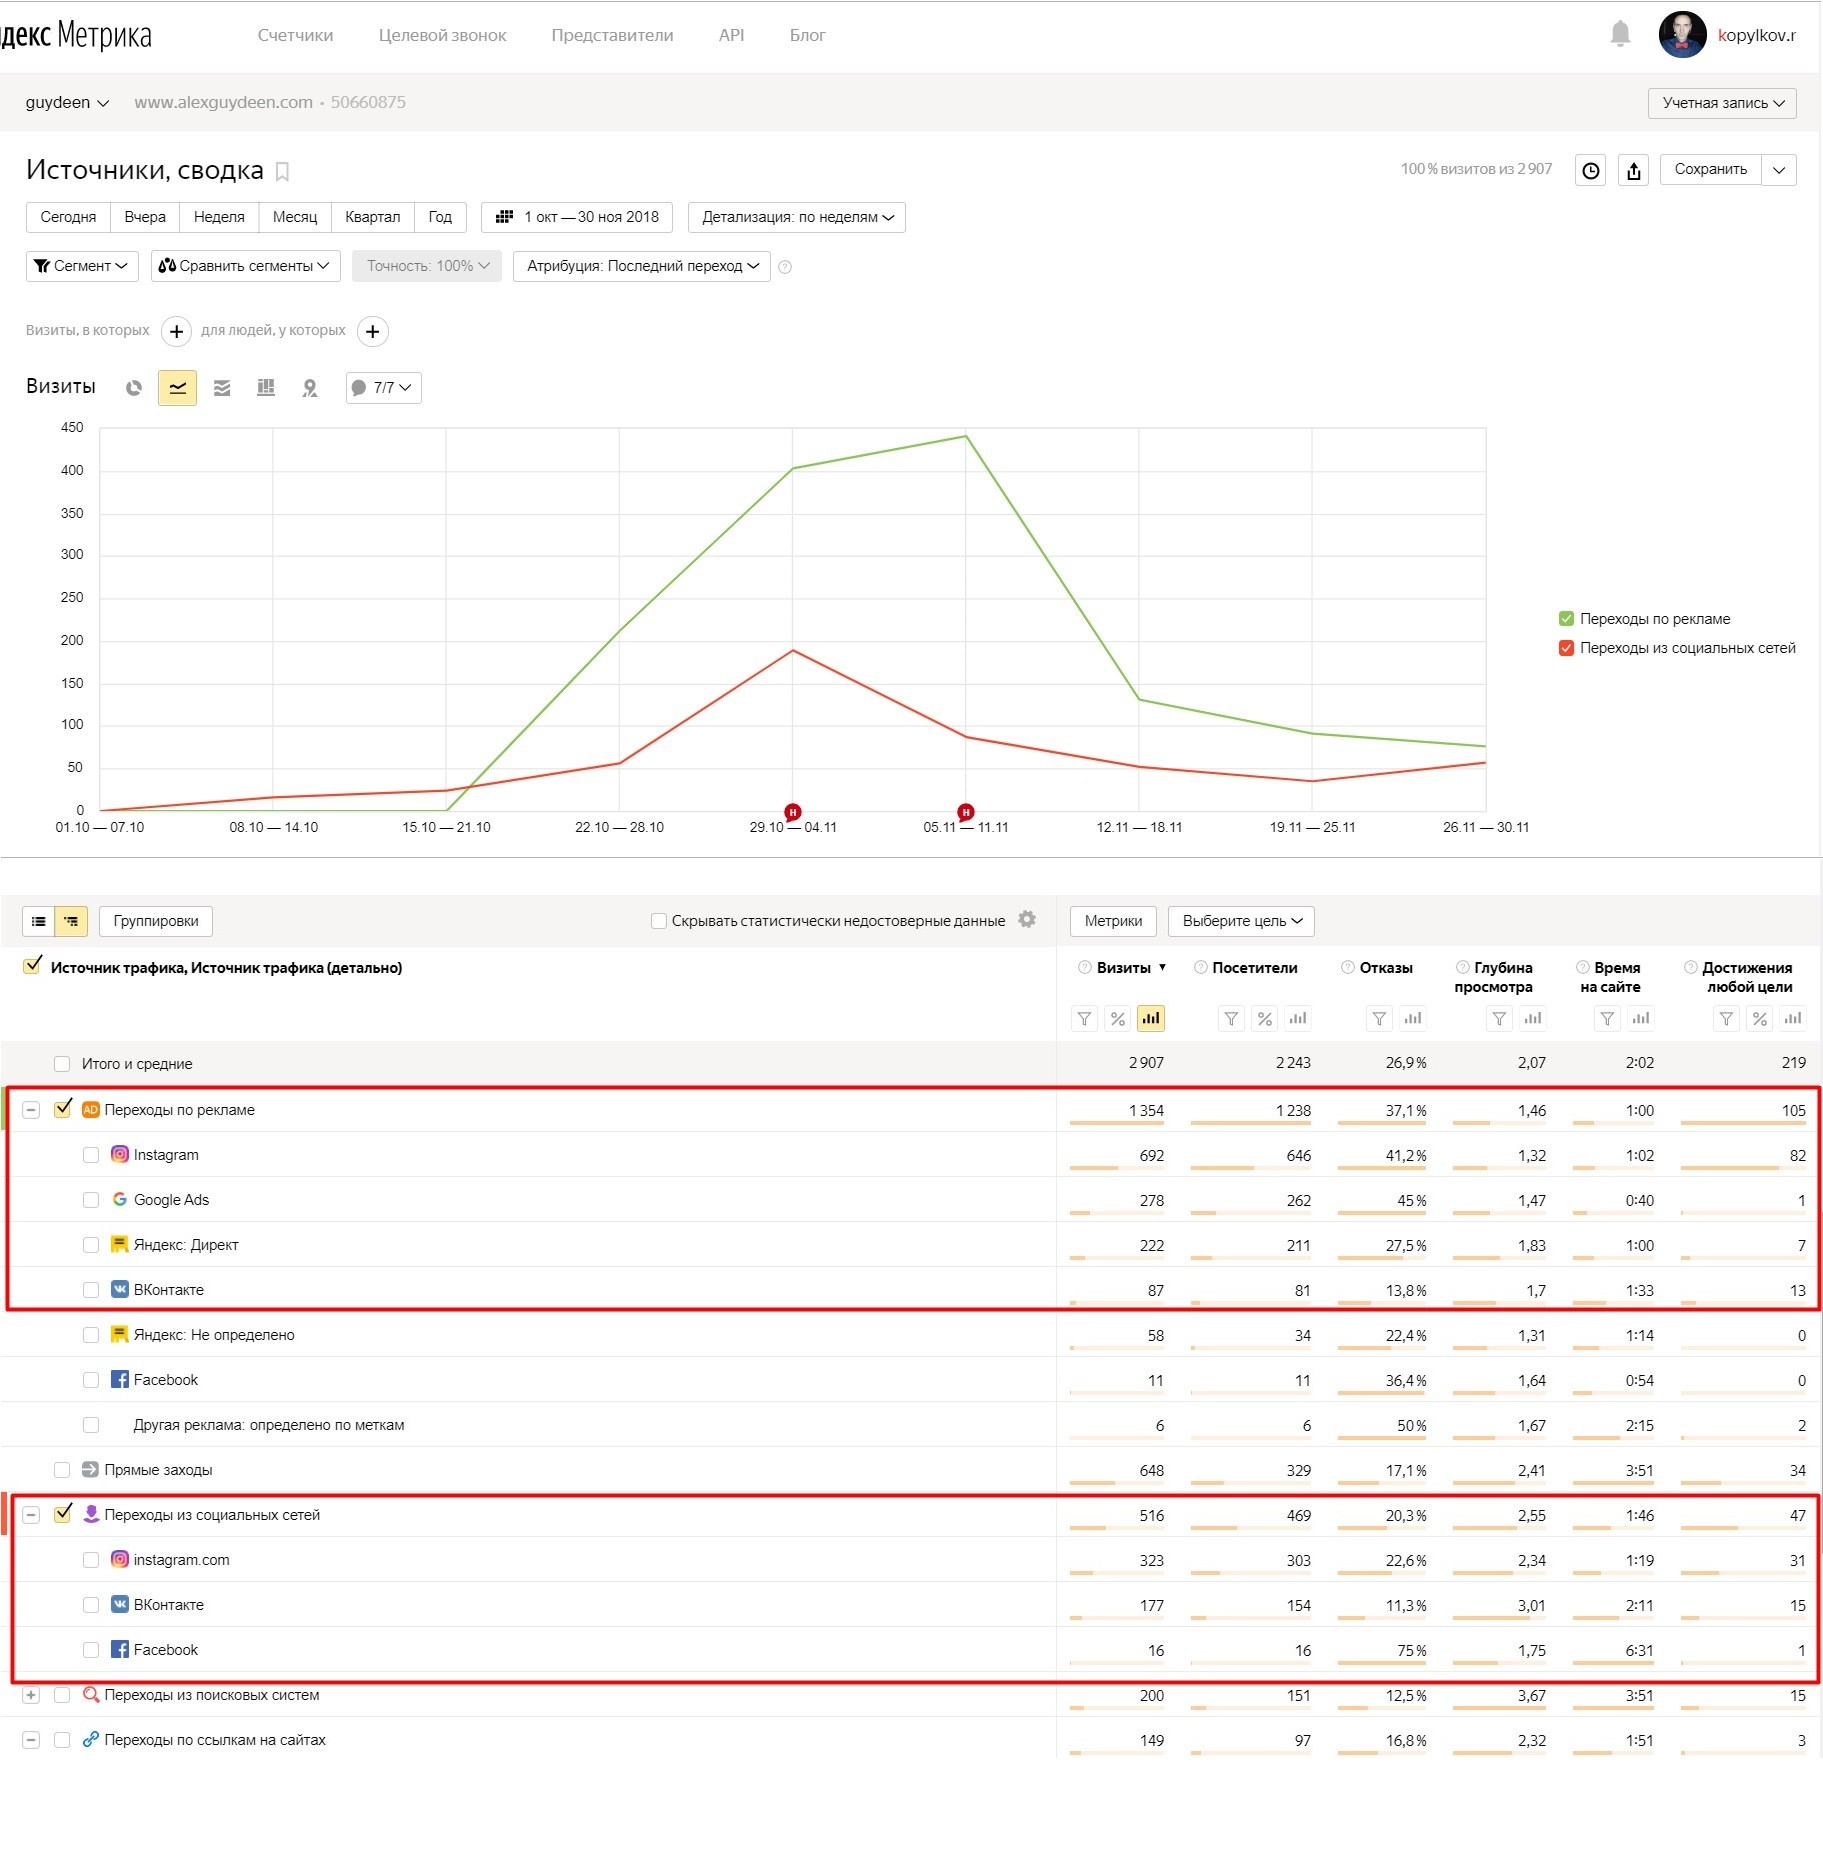The image size is (1823, 1852).
Task: Open the Учетная запись dropdown
Action: click(x=1722, y=103)
